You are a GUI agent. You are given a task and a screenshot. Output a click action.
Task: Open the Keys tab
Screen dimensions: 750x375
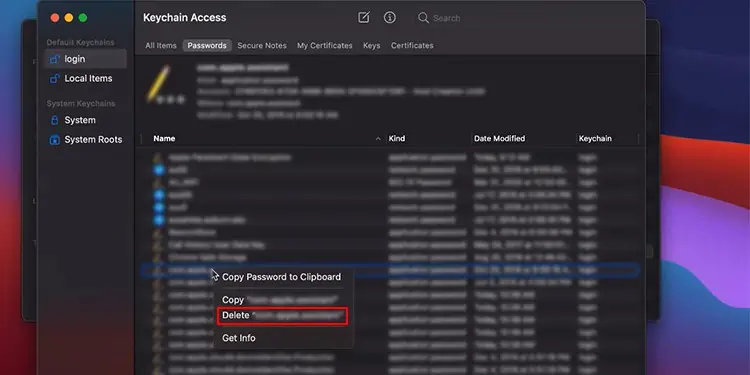371,45
